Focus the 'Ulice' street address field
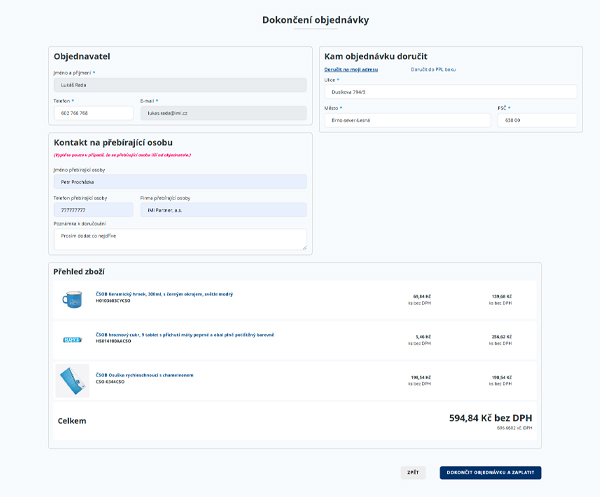Screen dimensions: 600x497 [449, 92]
